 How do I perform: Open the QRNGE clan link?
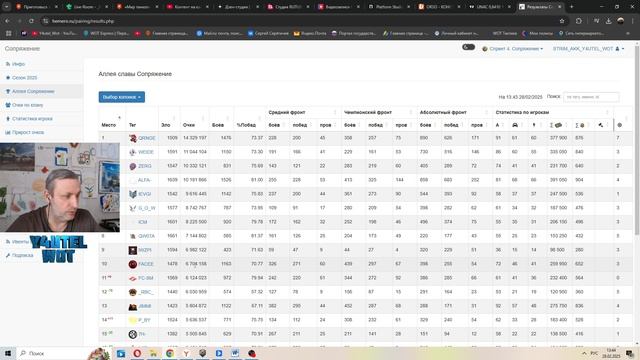click(x=147, y=138)
